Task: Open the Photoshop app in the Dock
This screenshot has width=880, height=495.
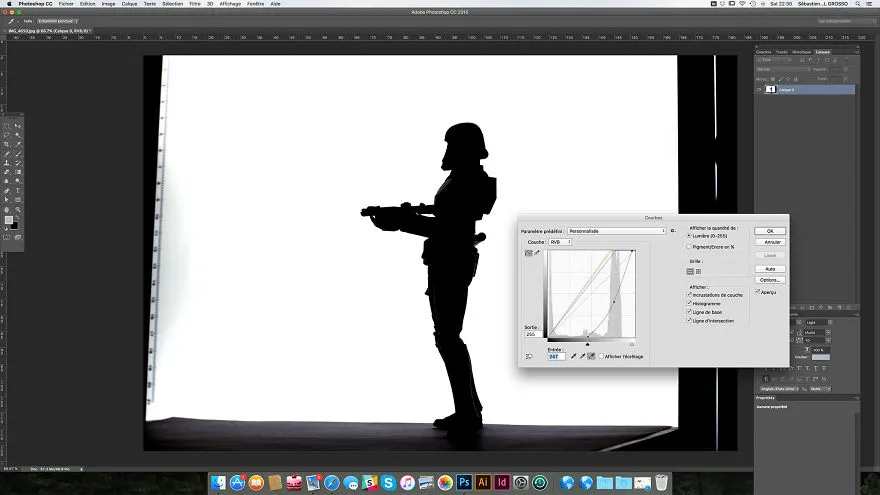Action: tap(464, 482)
